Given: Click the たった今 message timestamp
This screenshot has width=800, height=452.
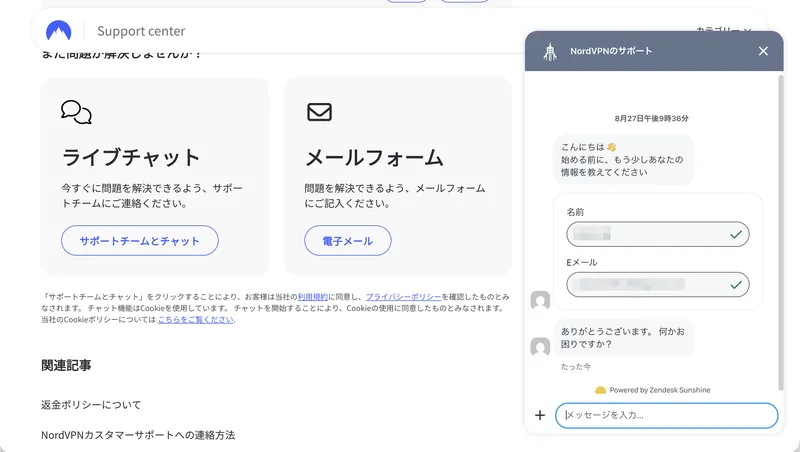Looking at the screenshot, I should click(576, 367).
